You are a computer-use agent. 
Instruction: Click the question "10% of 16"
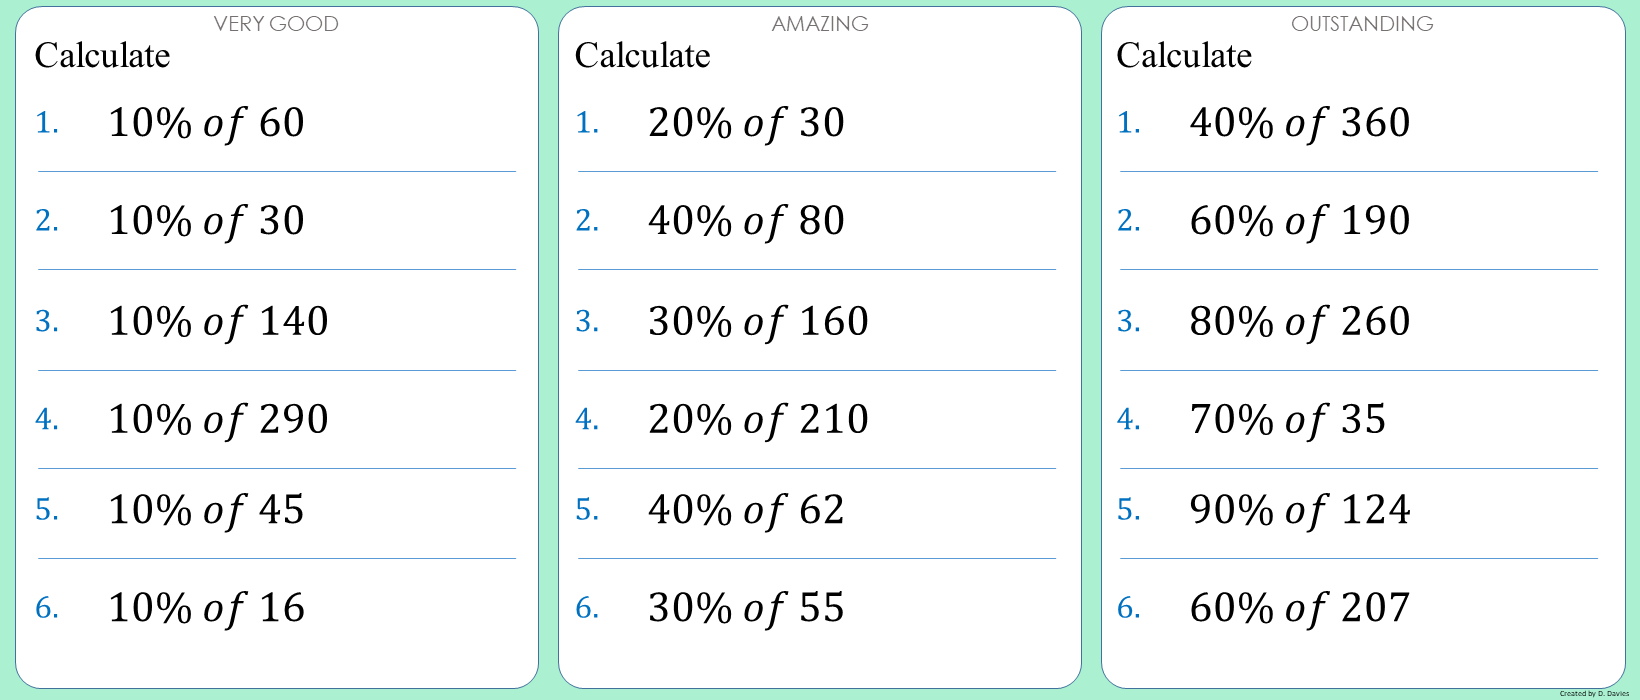(206, 608)
